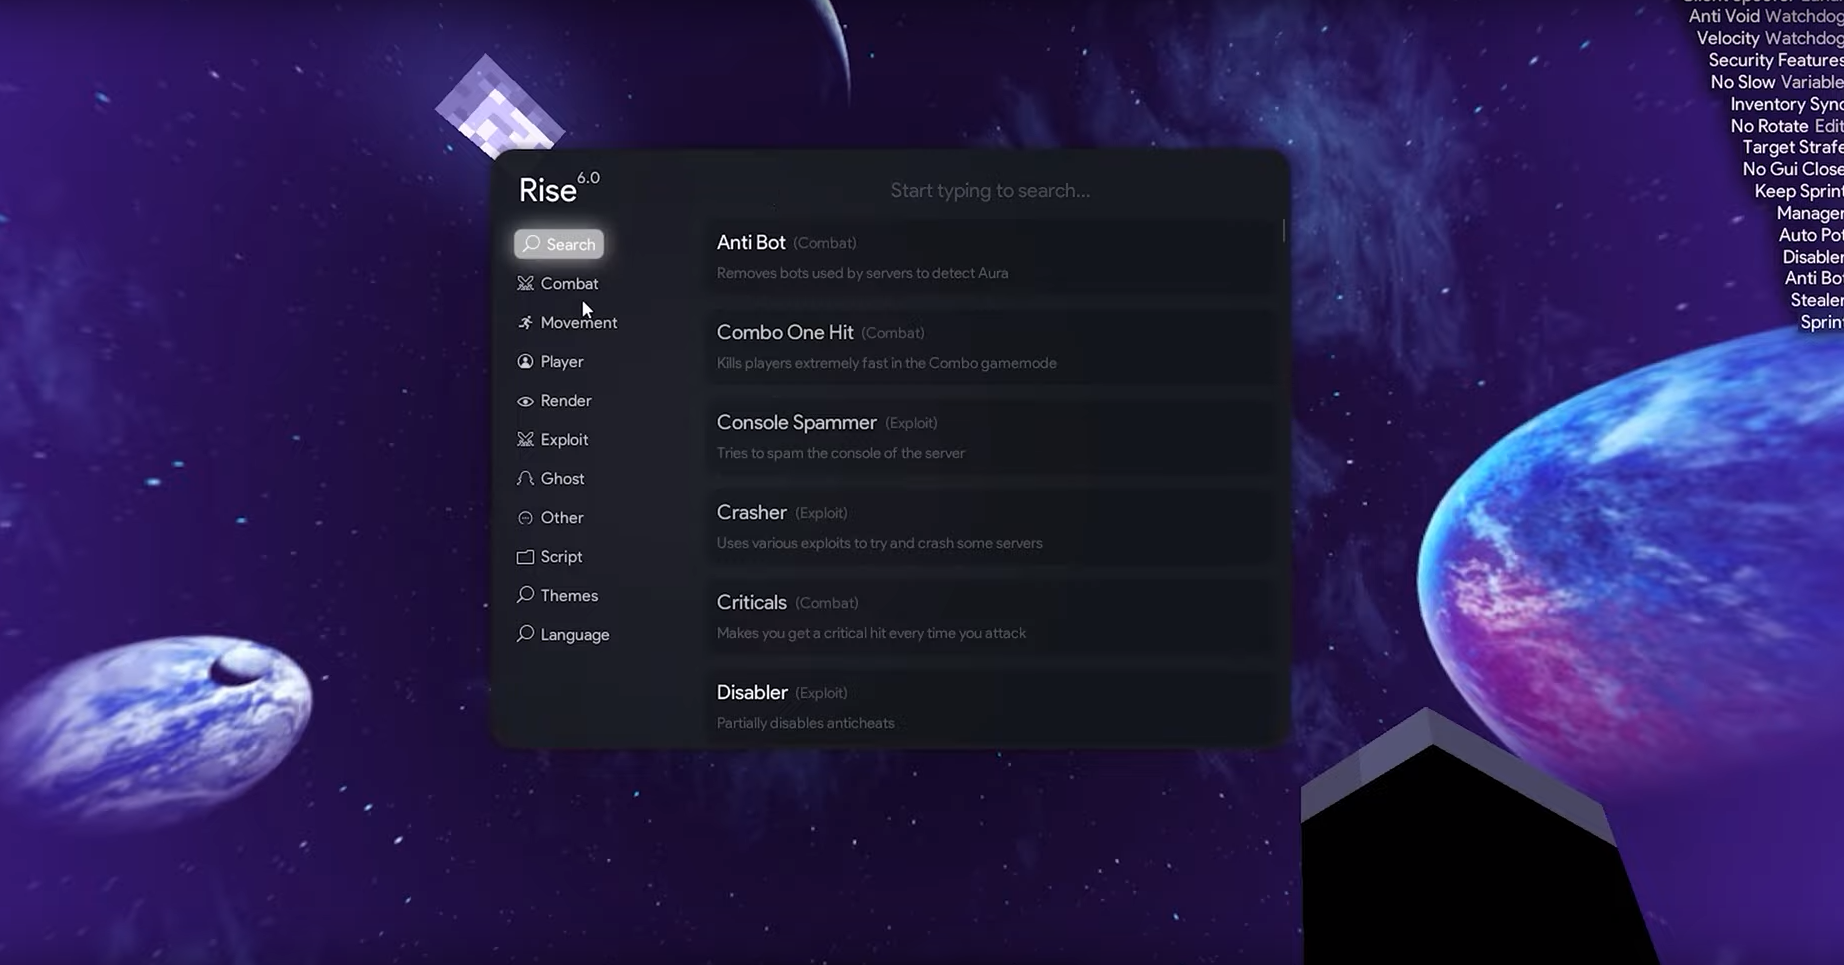Click the Movement running-figure icon
1844x965 pixels.
[525, 322]
